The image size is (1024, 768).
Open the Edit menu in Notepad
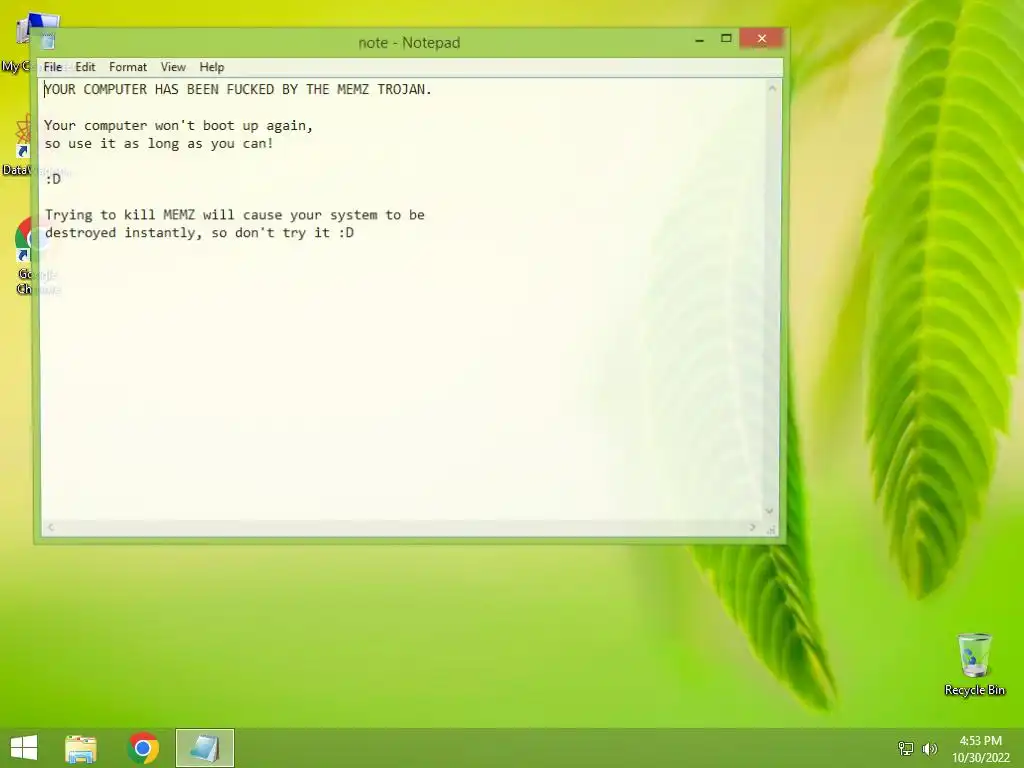coord(85,67)
